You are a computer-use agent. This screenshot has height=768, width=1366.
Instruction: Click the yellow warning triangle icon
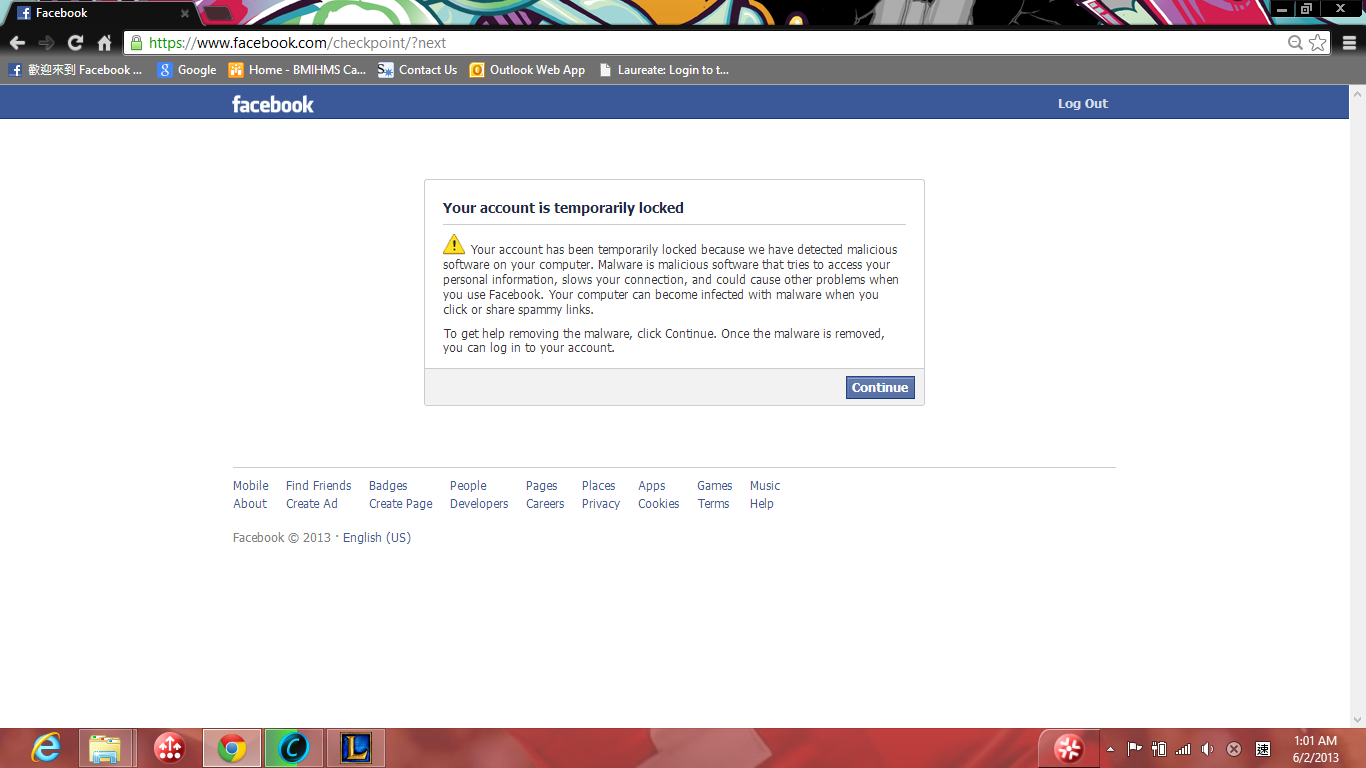coord(454,245)
